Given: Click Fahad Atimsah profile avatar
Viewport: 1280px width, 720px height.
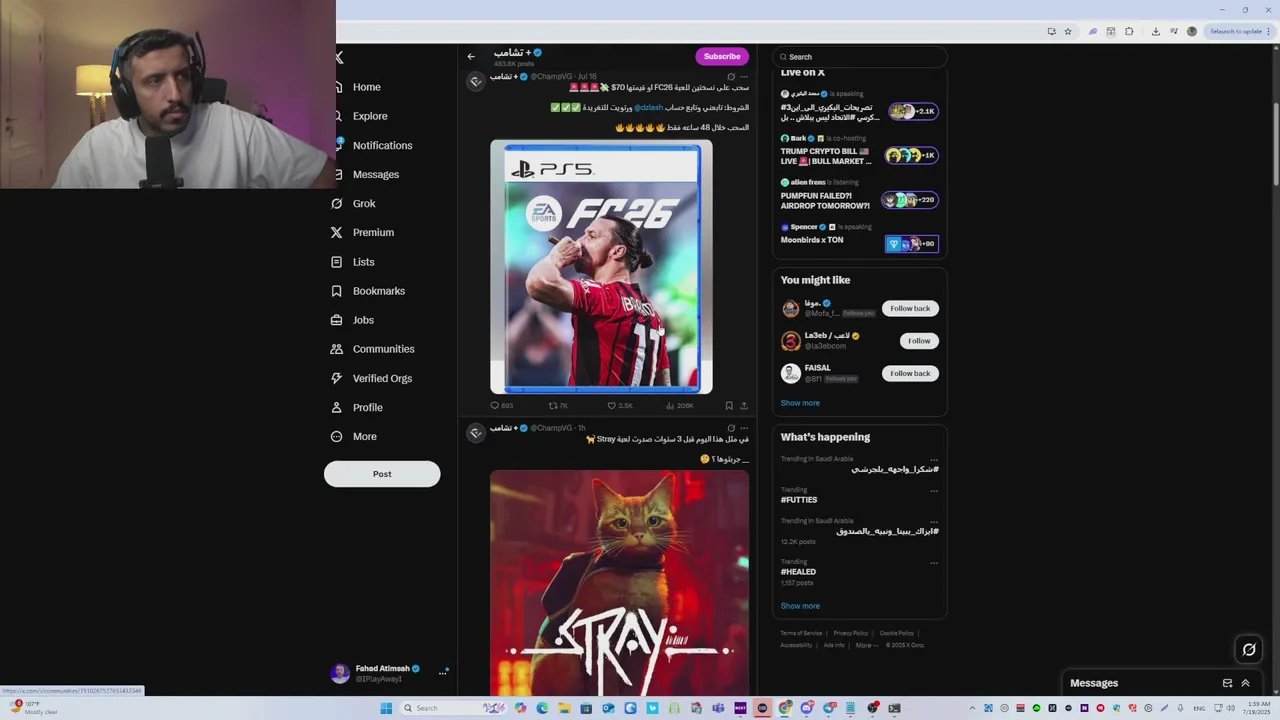Looking at the screenshot, I should pyautogui.click(x=340, y=673).
